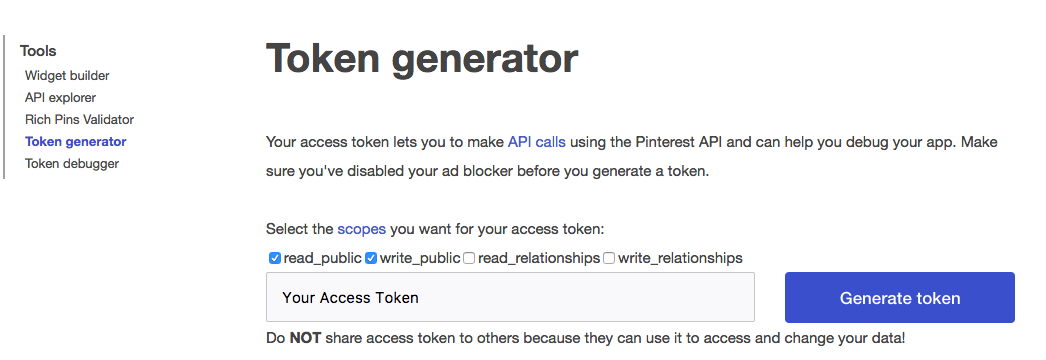Go to API explorer tool
Image resolution: width=1046 pixels, height=360 pixels.
61,98
